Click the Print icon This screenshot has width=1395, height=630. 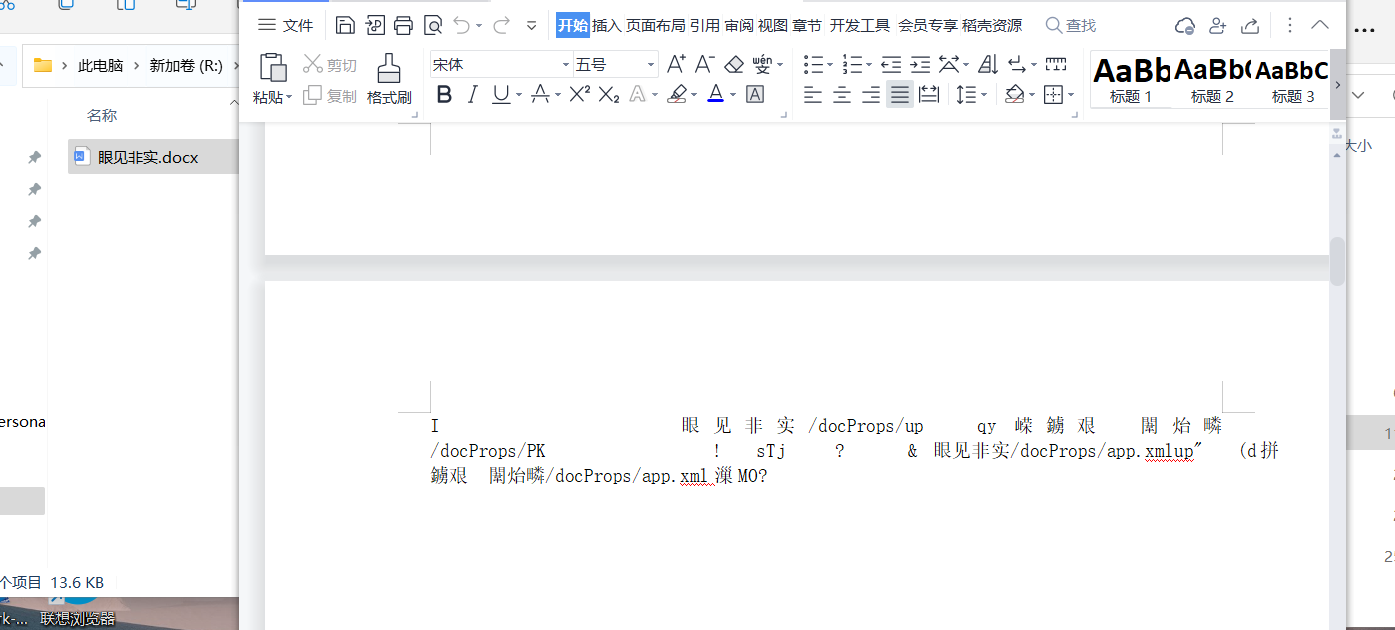(404, 25)
